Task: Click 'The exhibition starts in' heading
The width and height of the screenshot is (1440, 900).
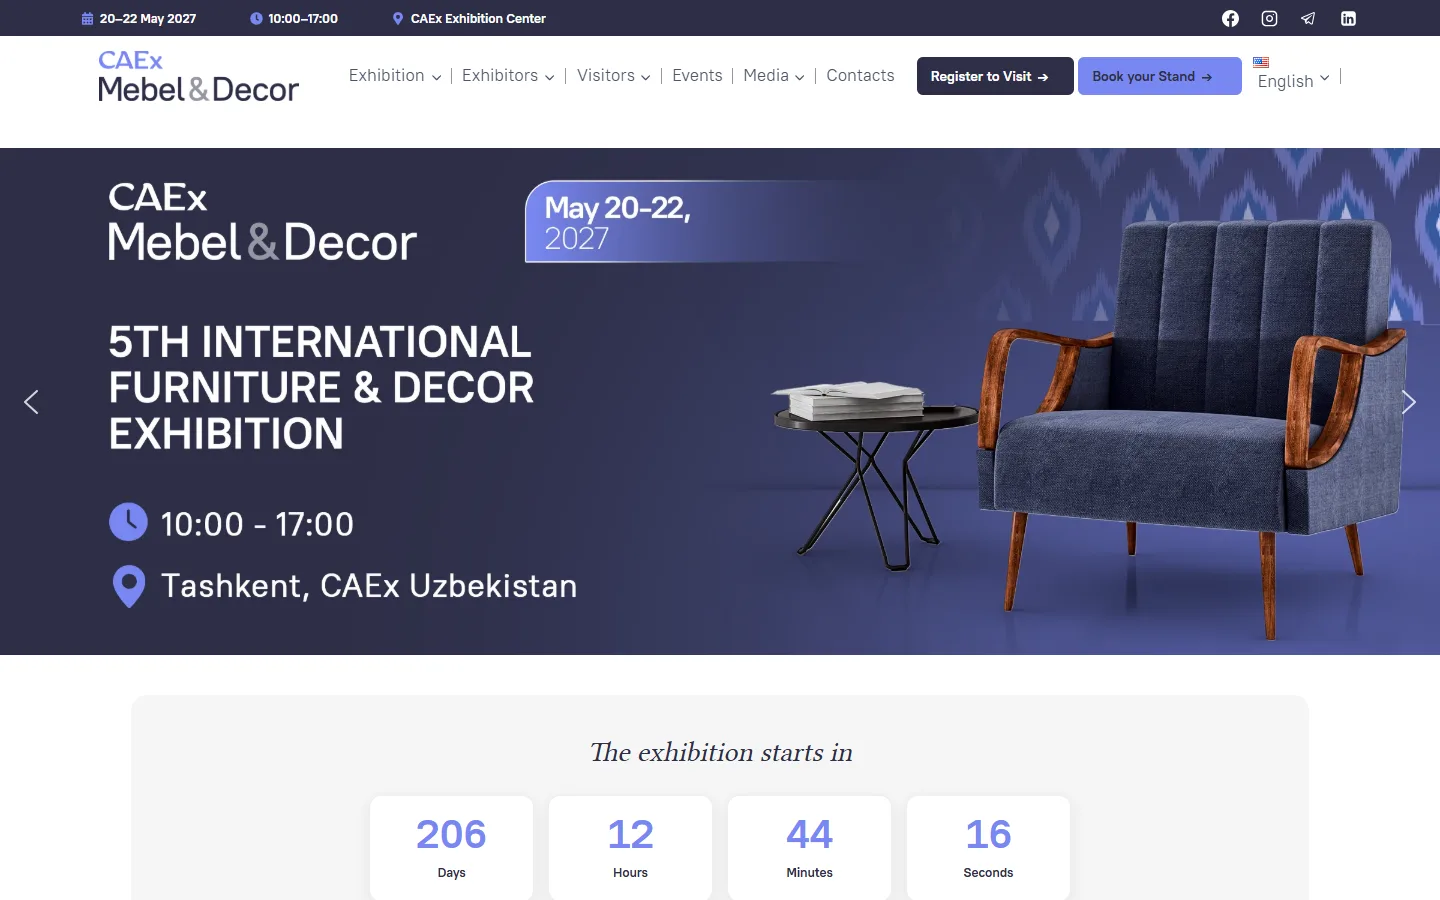Action: pos(721,752)
